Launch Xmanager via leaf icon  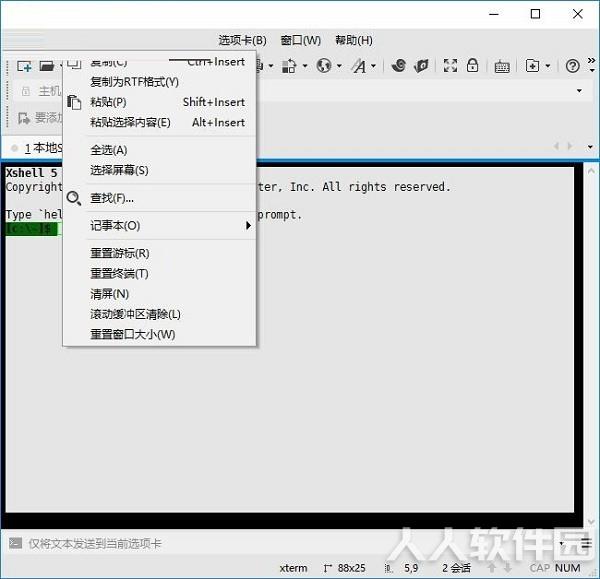point(421,66)
